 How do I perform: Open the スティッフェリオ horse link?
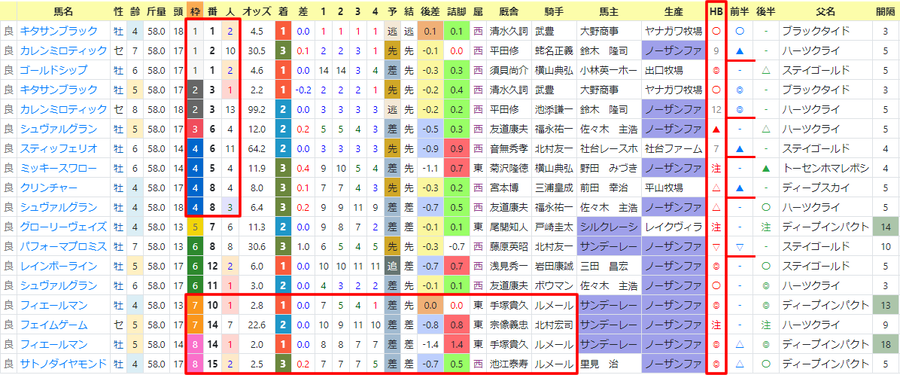coord(58,148)
